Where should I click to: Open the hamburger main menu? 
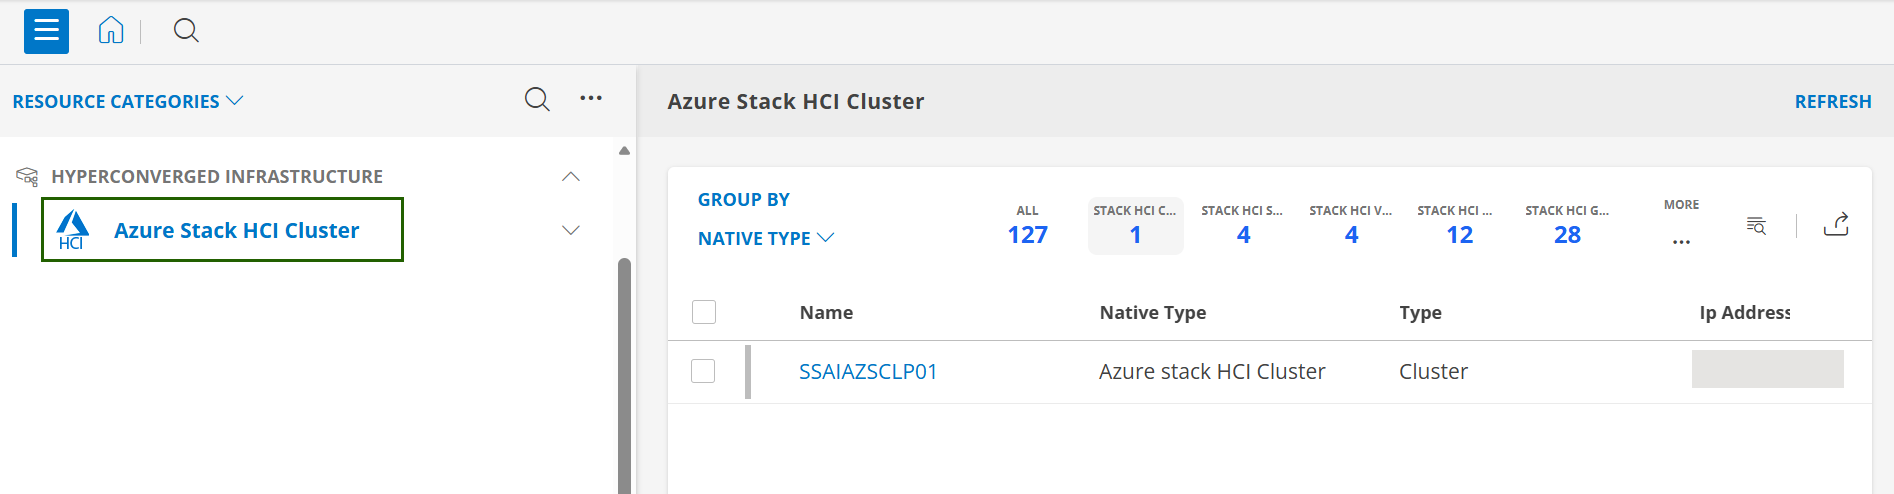point(46,31)
